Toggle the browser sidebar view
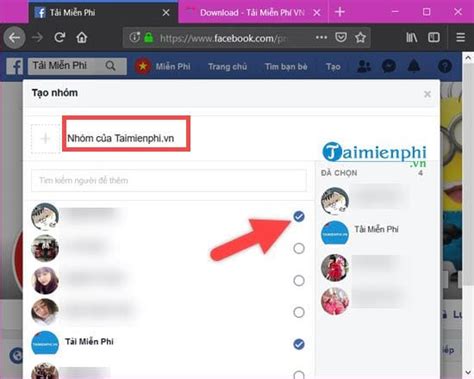 (434, 37)
